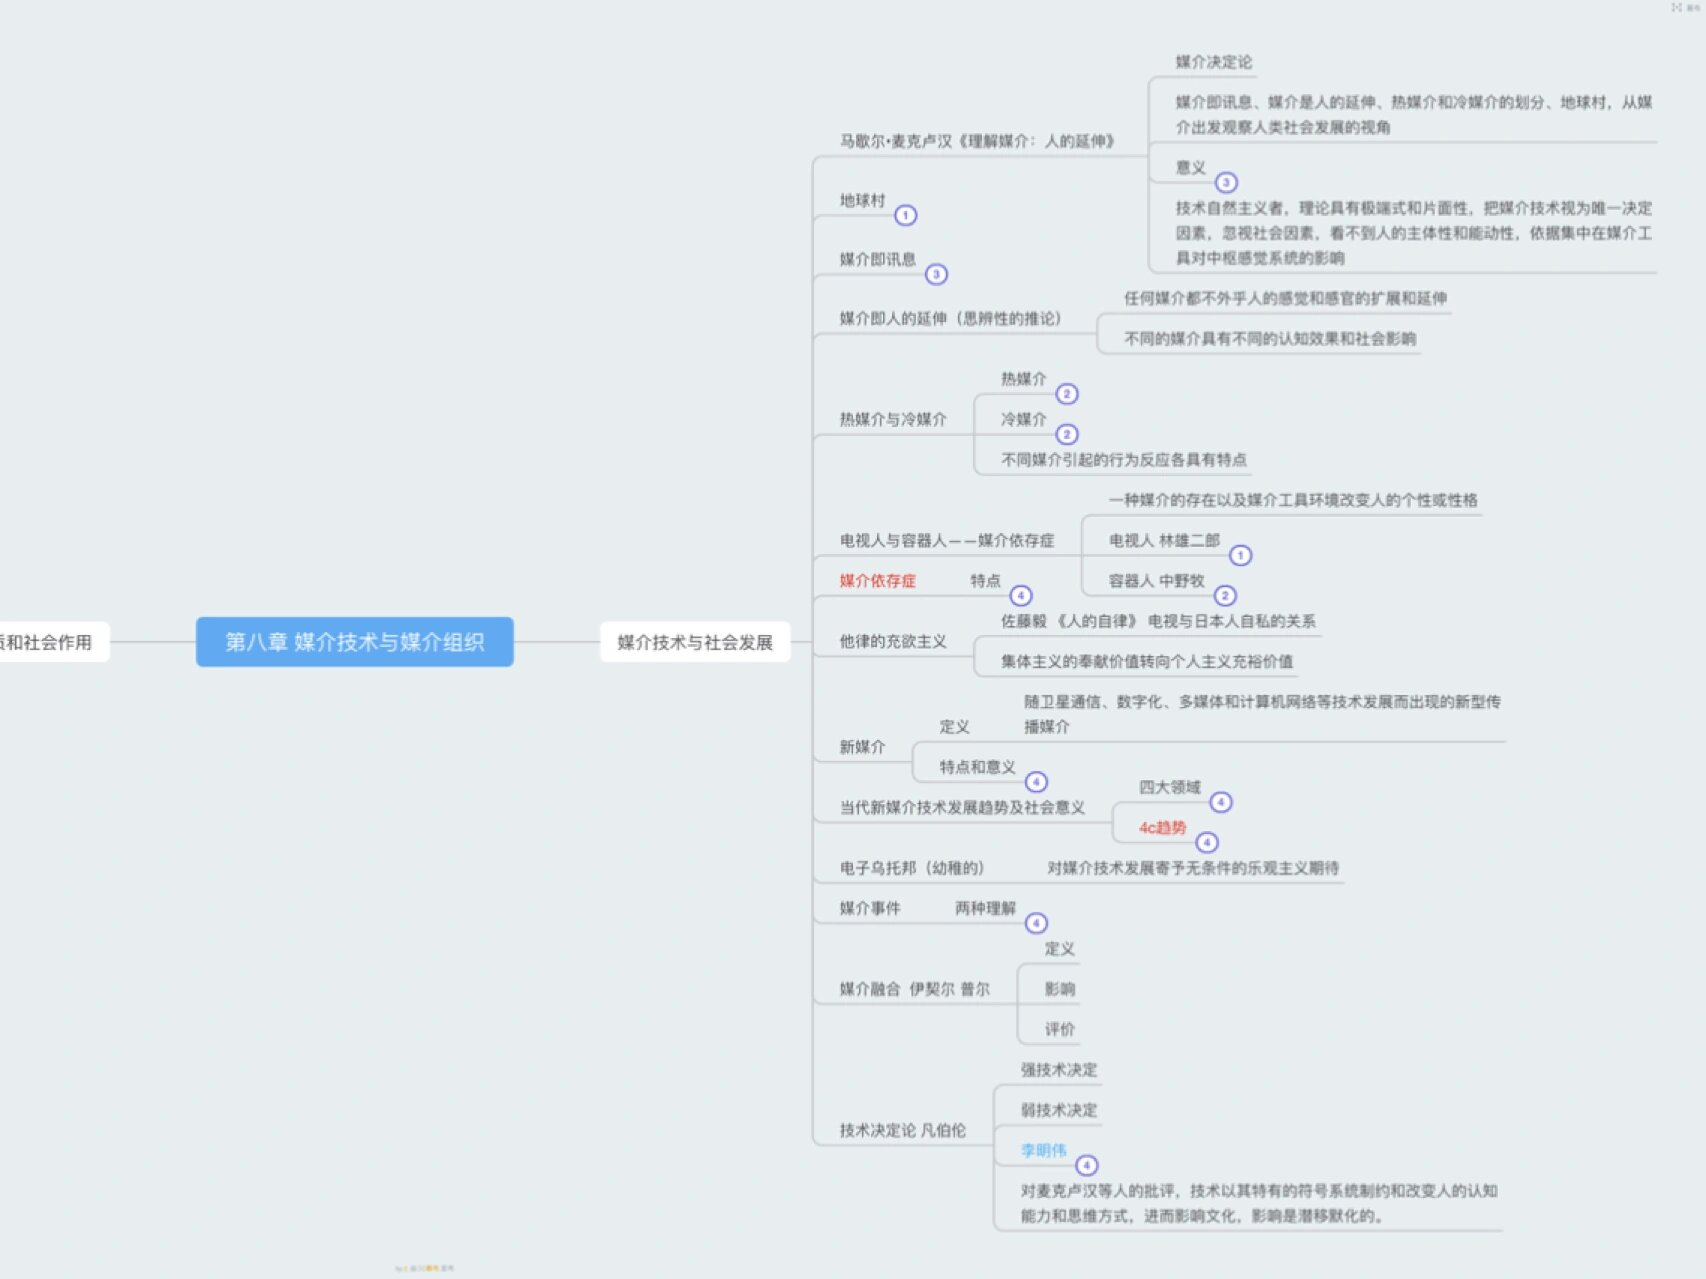
Task: Select the 评价 node under 媒介融合
Action: click(1059, 1029)
